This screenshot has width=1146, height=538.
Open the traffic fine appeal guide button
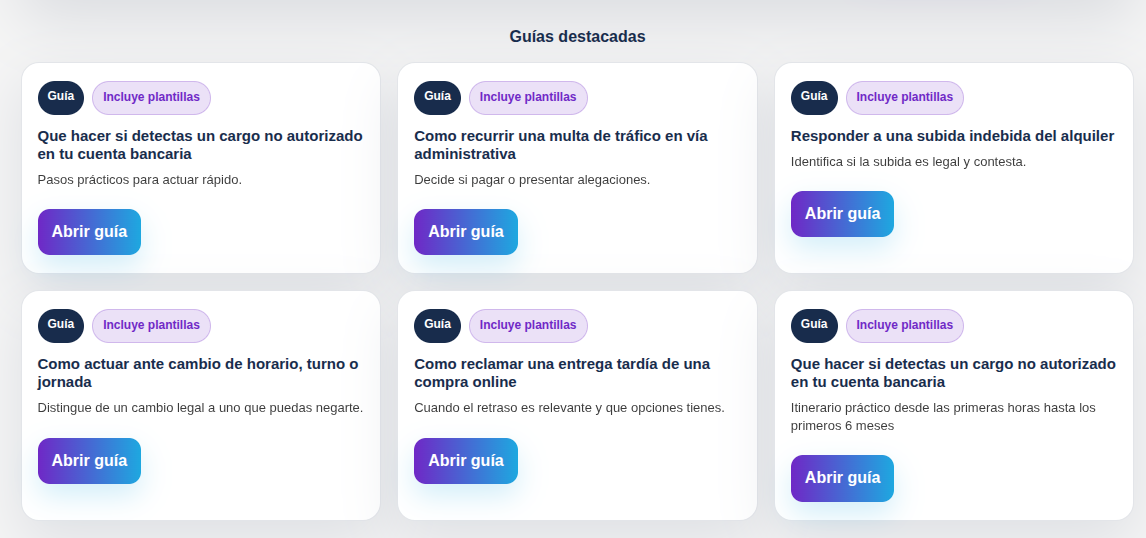click(x=466, y=232)
